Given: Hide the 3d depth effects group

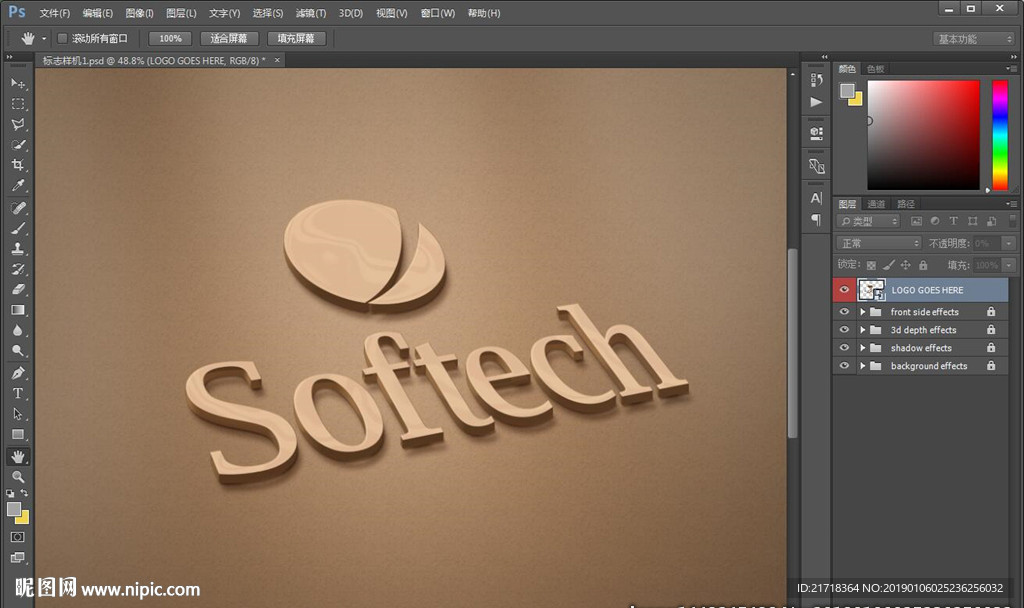Looking at the screenshot, I should tap(844, 330).
